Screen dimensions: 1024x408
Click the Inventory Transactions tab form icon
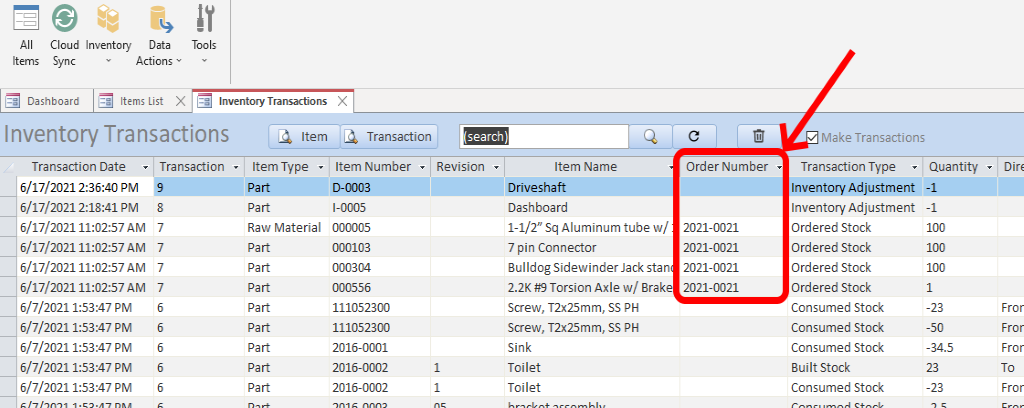coord(204,101)
